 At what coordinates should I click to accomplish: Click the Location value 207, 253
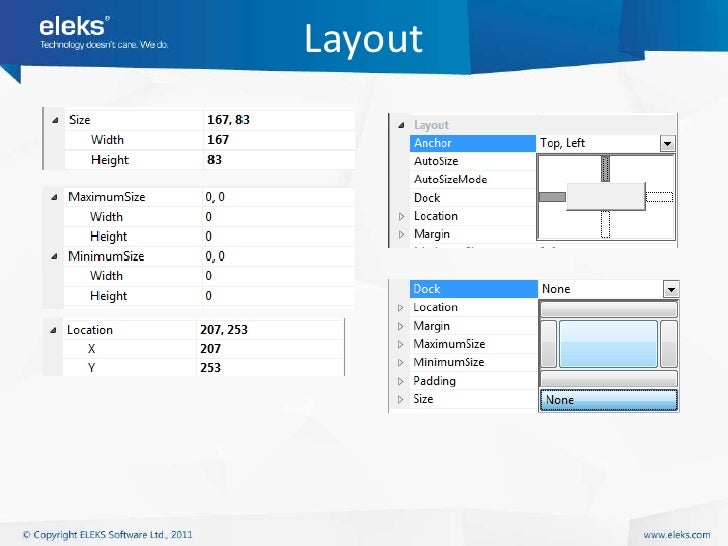click(224, 330)
